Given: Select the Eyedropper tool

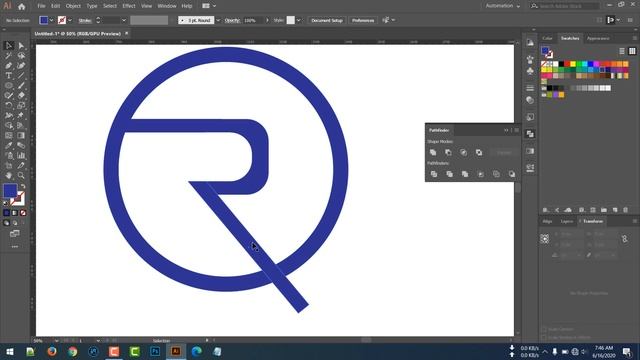Looking at the screenshot, I should 9,145.
